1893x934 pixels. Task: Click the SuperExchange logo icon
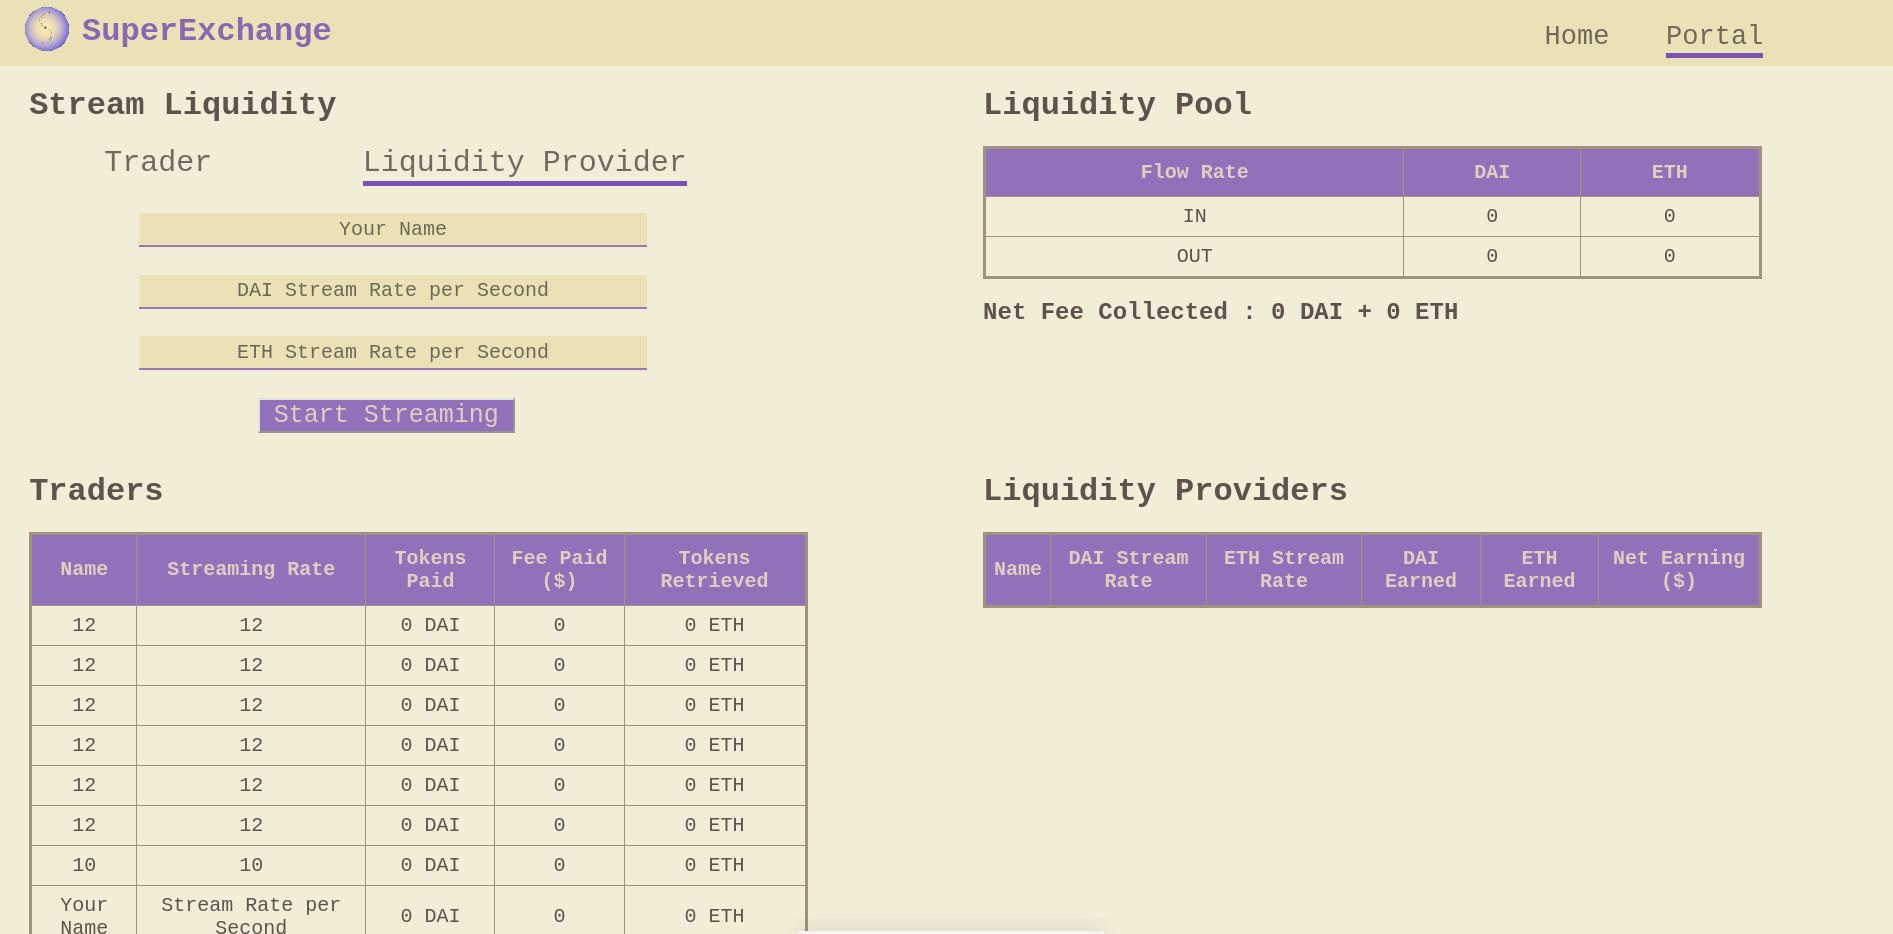click(x=47, y=29)
